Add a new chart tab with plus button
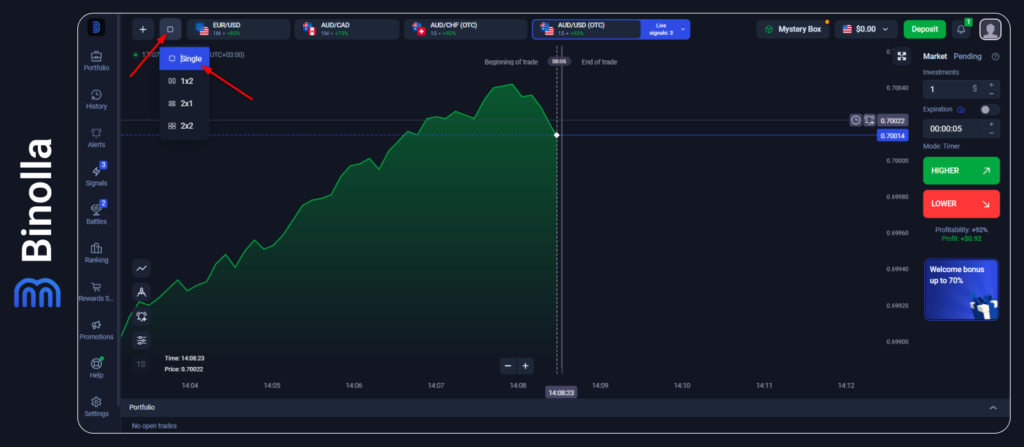 142,29
